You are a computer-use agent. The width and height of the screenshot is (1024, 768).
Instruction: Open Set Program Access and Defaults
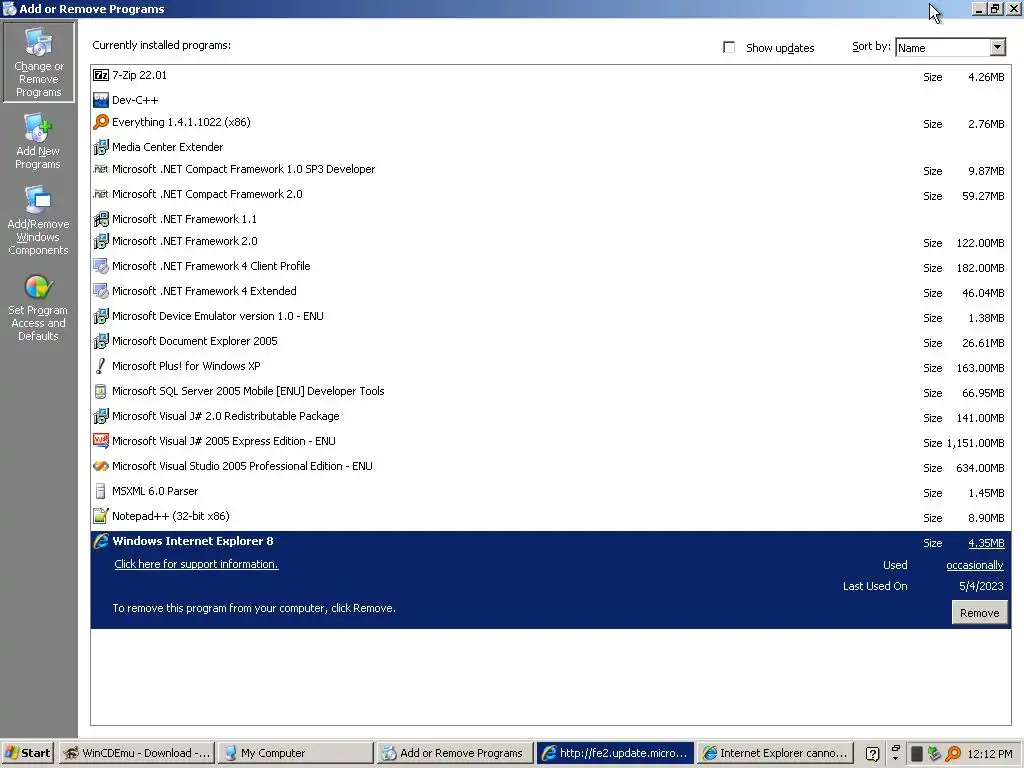pyautogui.click(x=38, y=308)
